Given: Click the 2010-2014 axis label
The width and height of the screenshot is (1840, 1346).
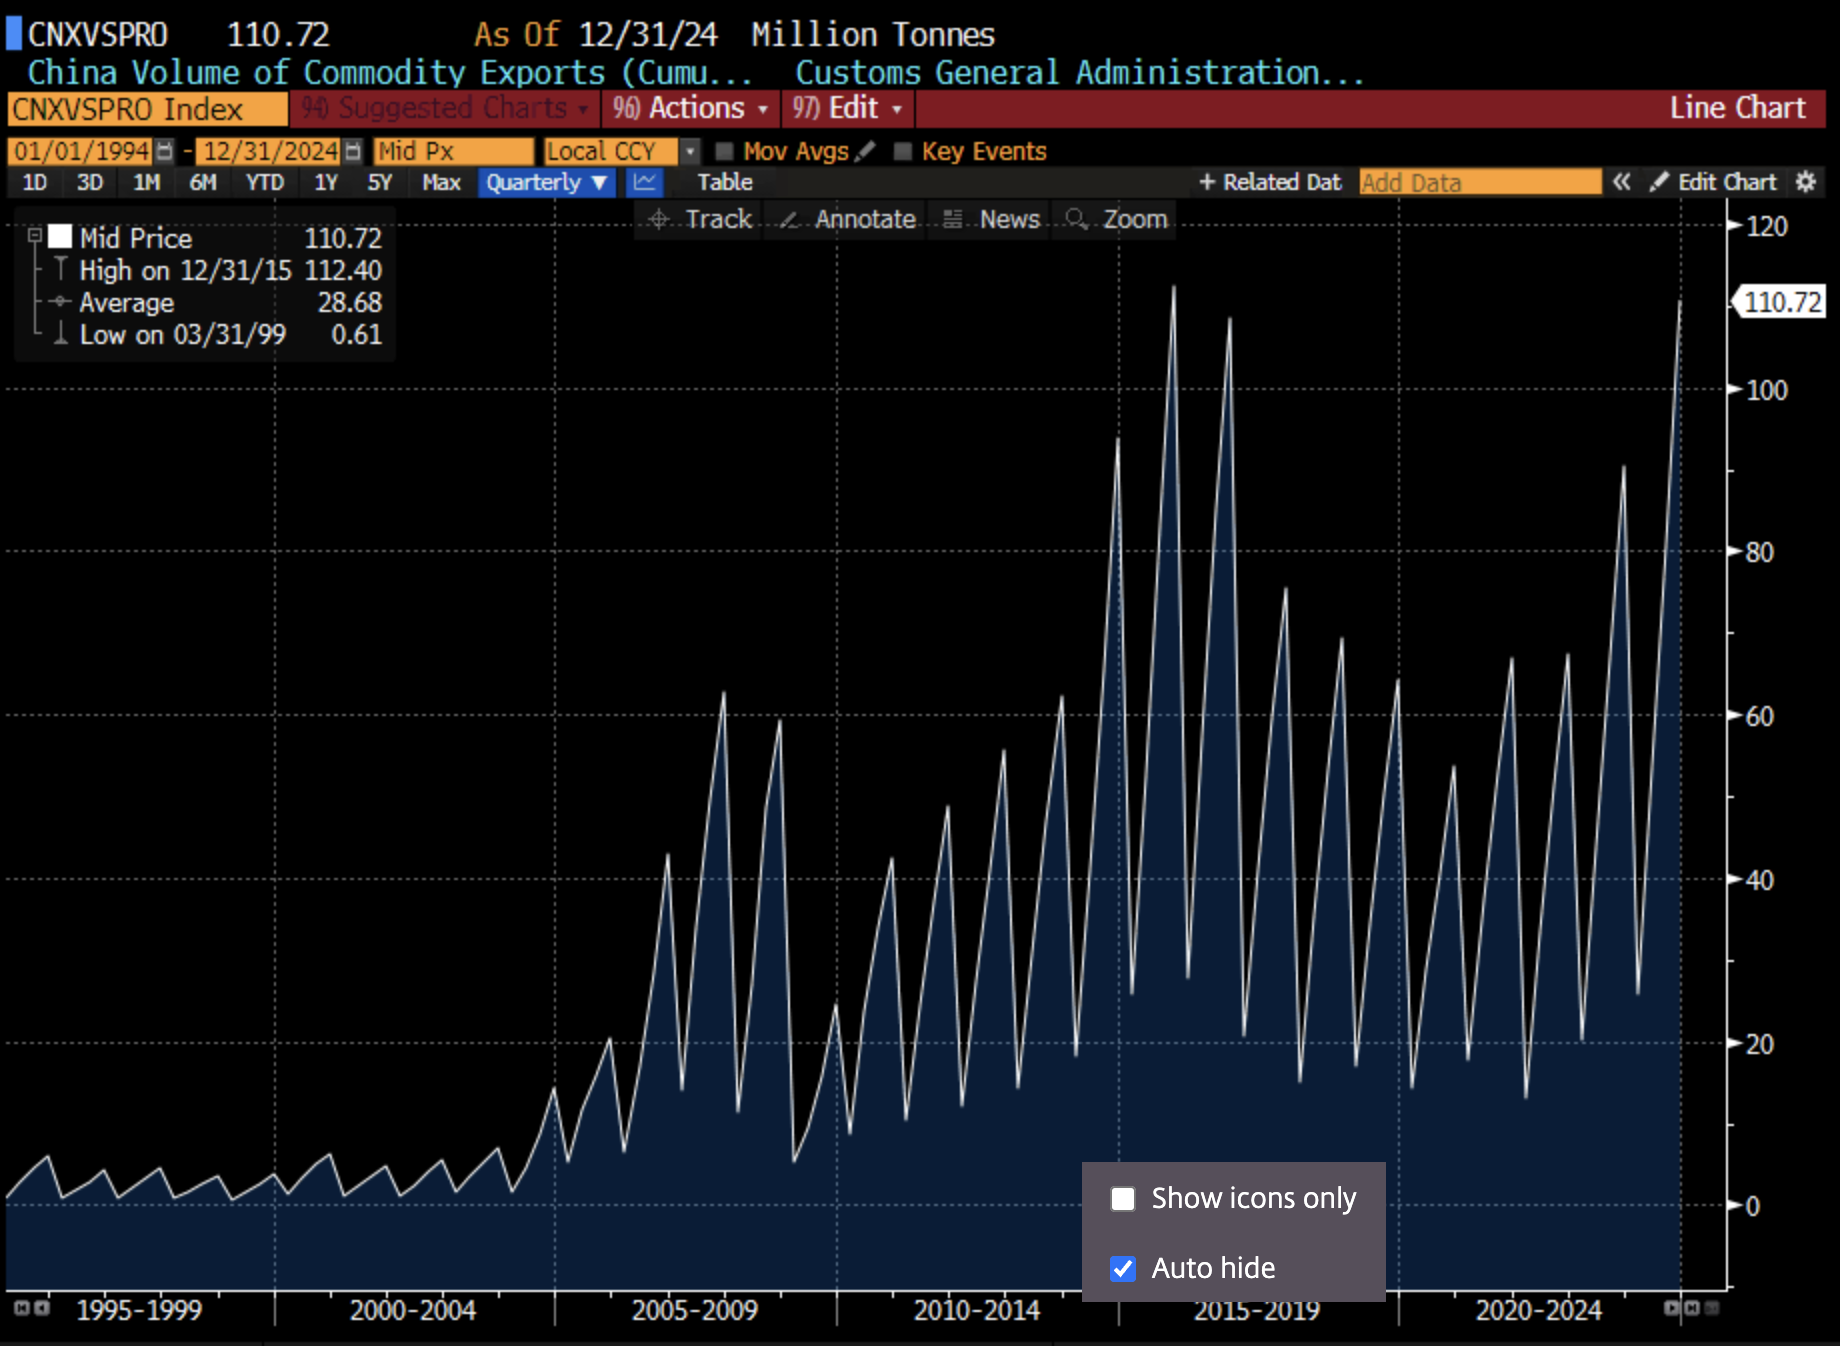Looking at the screenshot, I should [977, 1310].
